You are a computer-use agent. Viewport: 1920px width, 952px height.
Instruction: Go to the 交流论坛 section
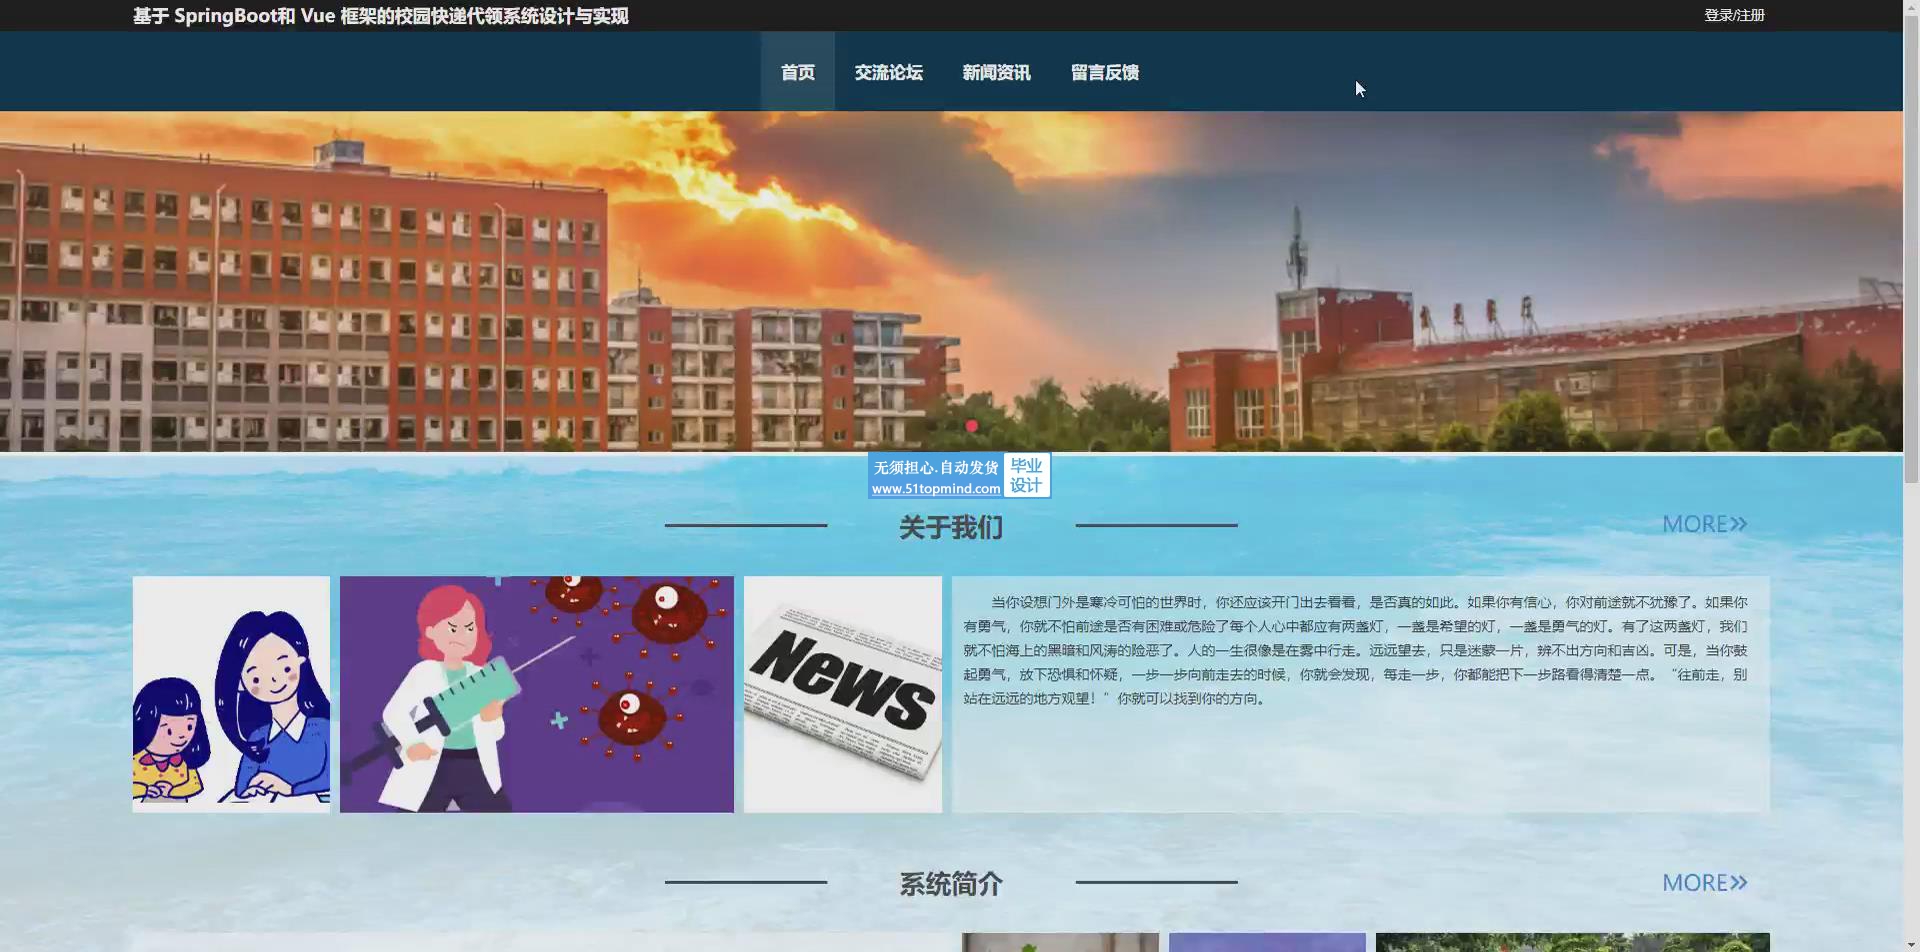(888, 72)
